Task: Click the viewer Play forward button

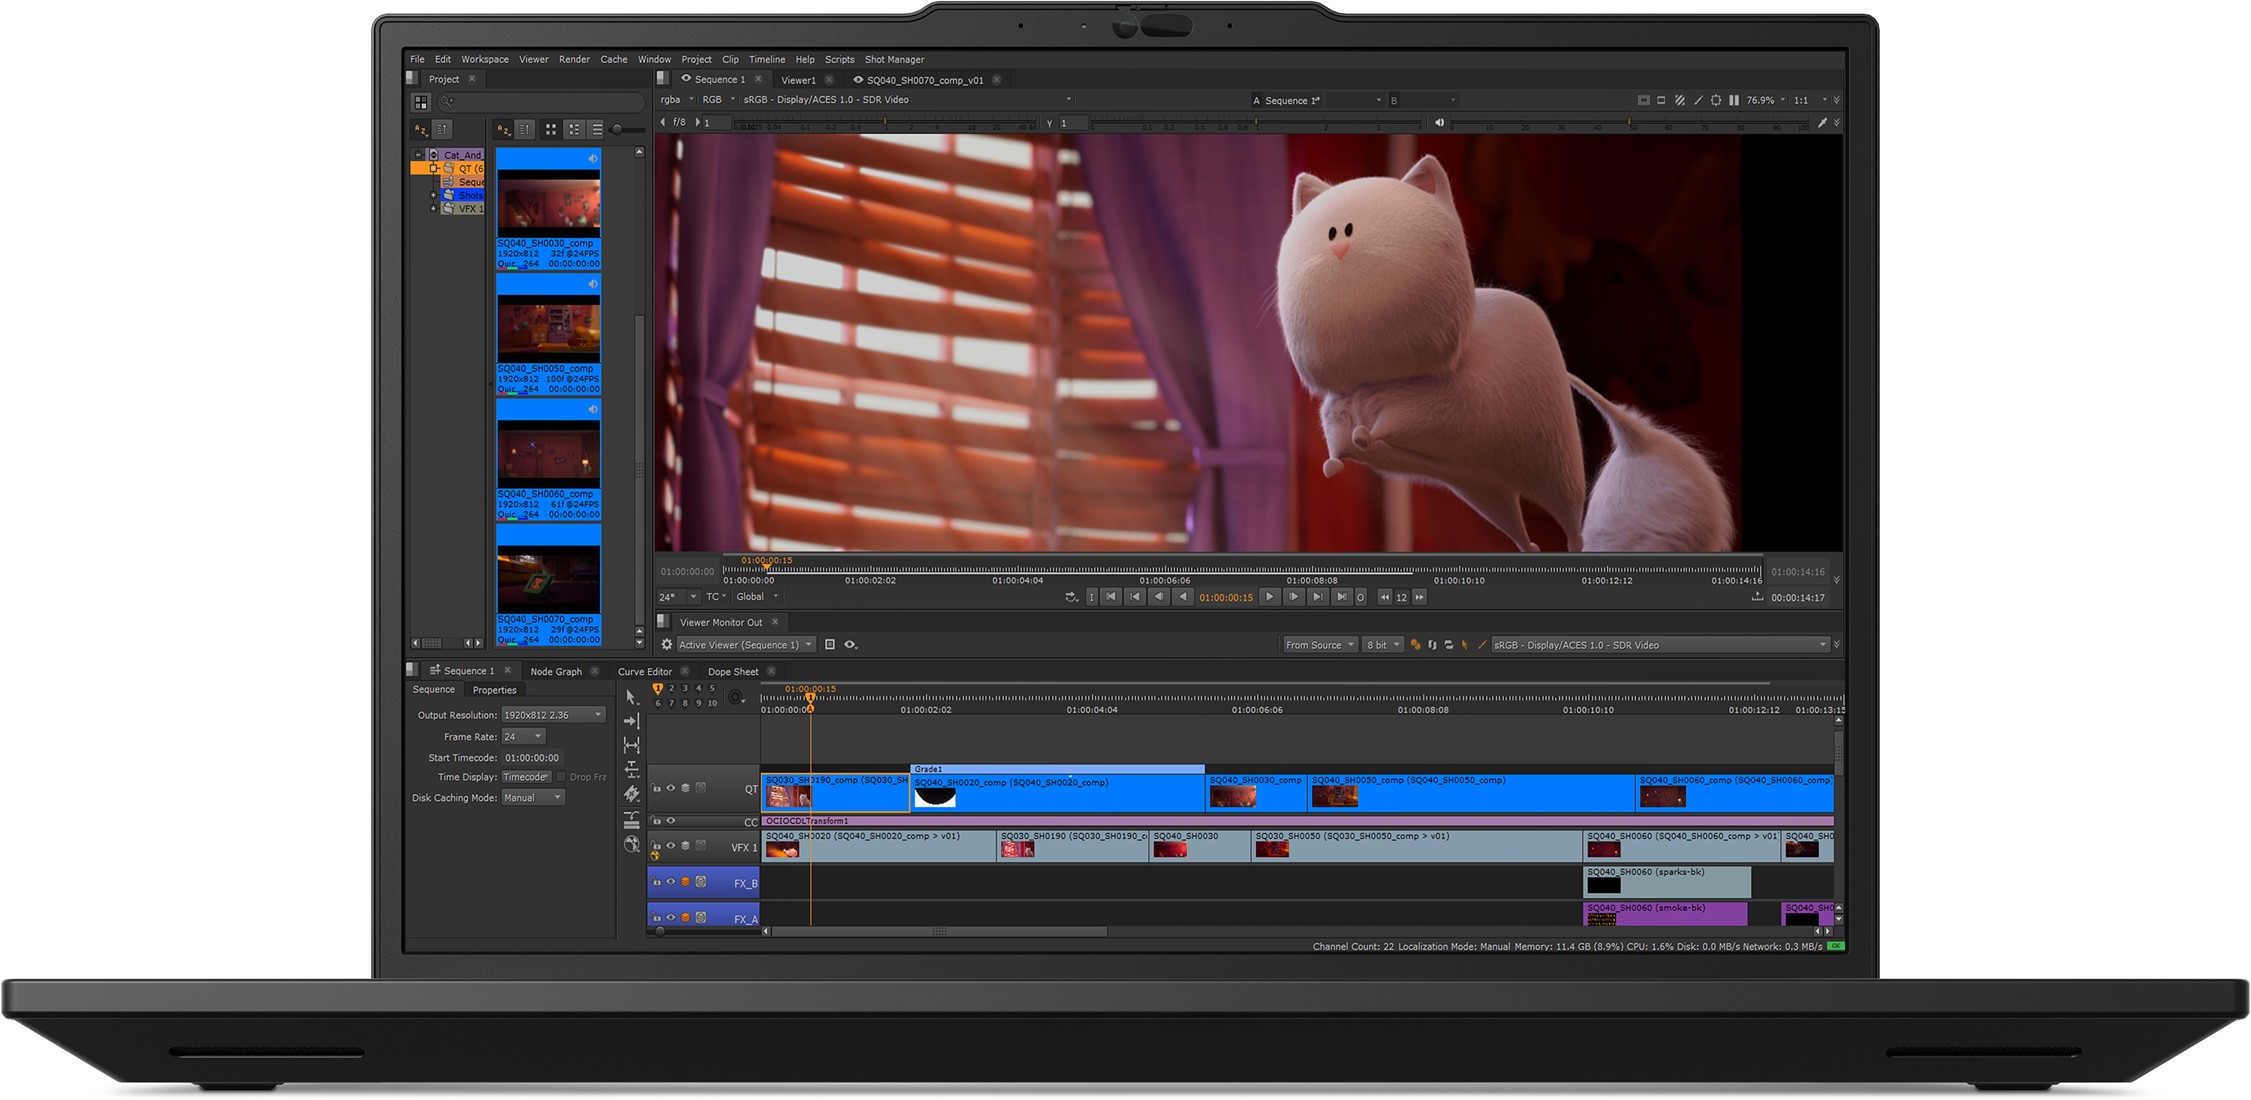Action: 1269,597
